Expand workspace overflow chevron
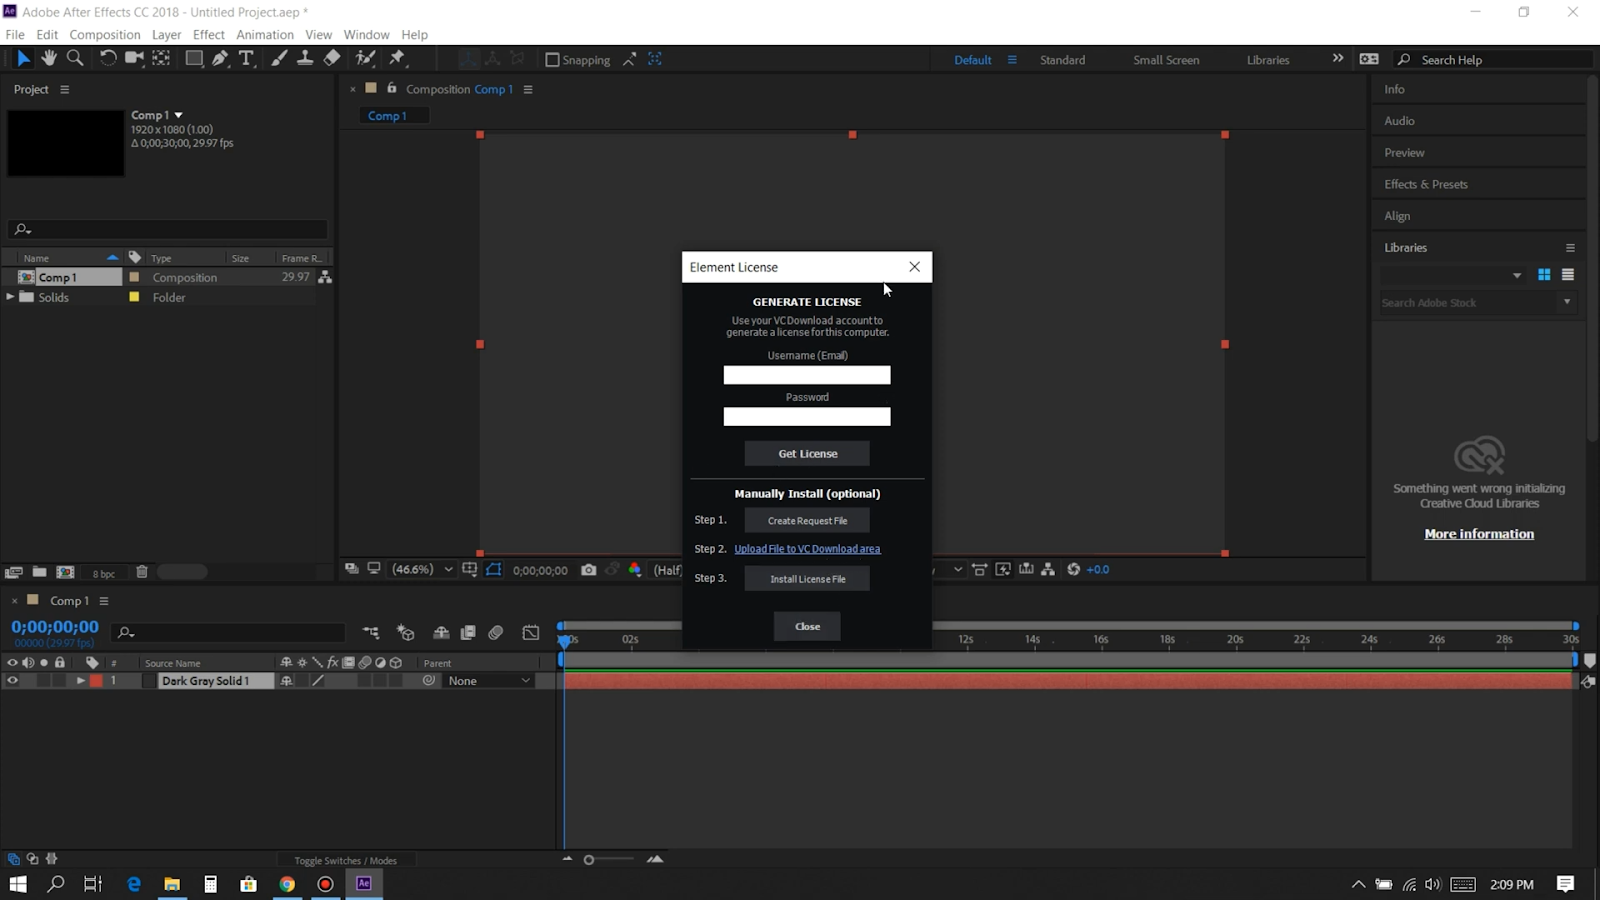This screenshot has height=900, width=1600. click(x=1338, y=59)
